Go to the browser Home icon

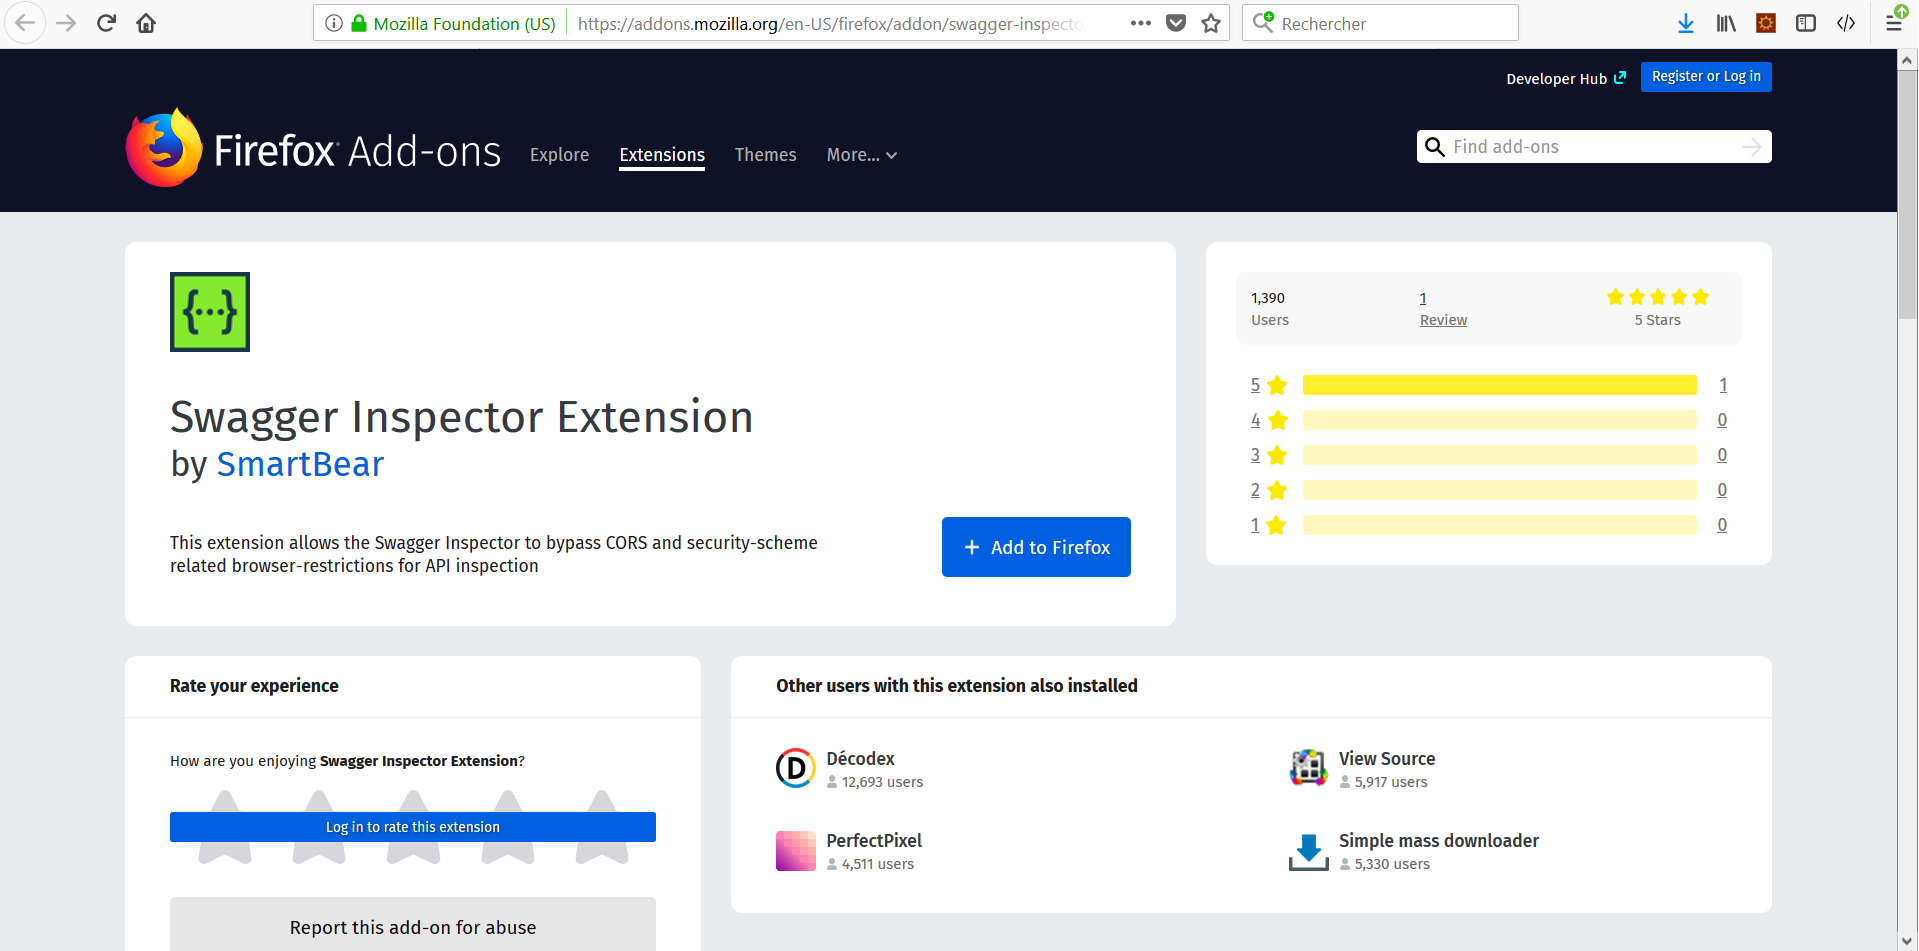146,23
